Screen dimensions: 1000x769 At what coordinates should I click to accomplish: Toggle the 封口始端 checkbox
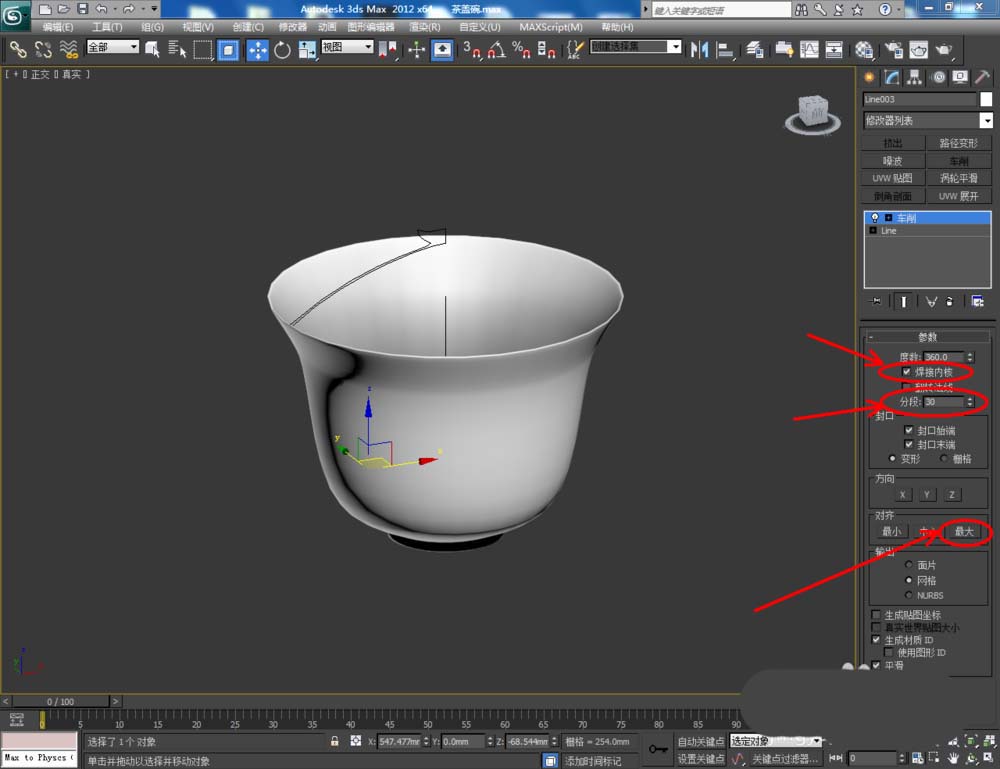(x=909, y=430)
